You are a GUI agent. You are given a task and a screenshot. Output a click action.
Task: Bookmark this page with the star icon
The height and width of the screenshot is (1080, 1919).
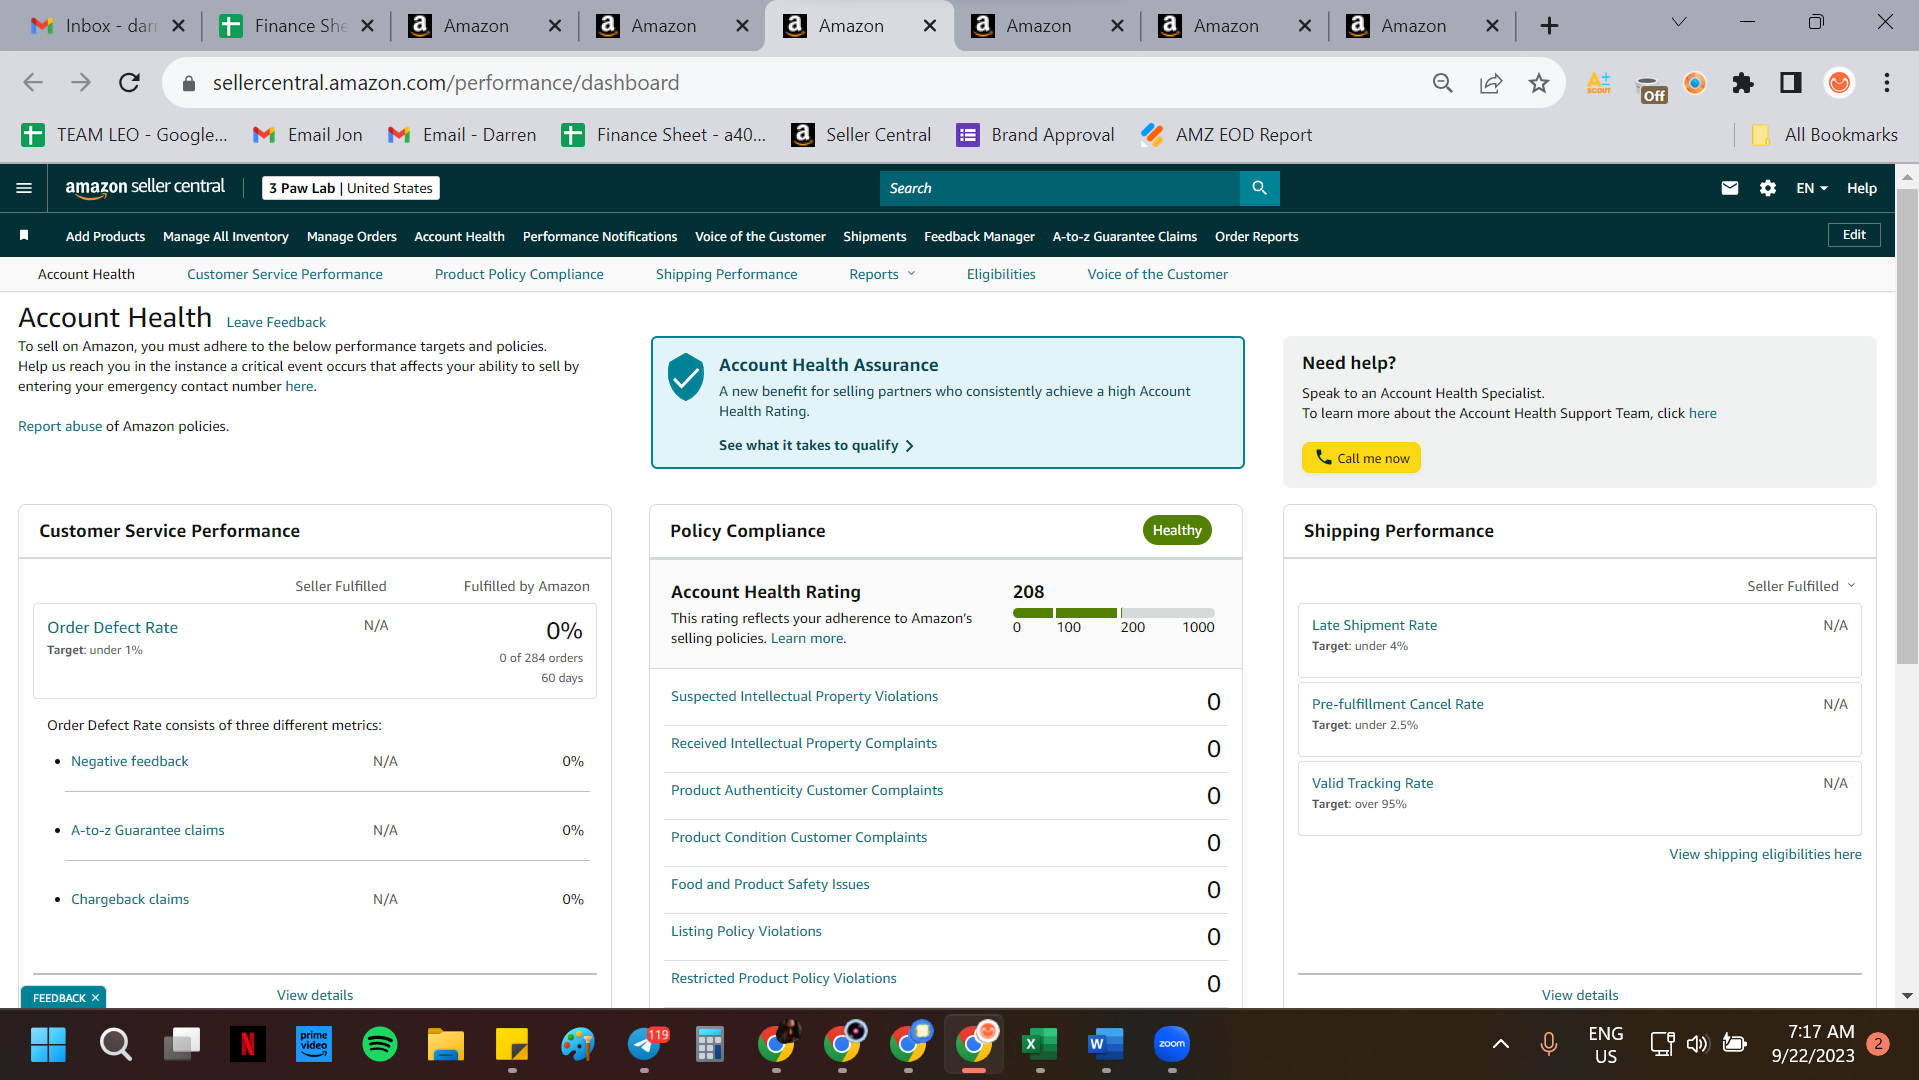click(1538, 83)
